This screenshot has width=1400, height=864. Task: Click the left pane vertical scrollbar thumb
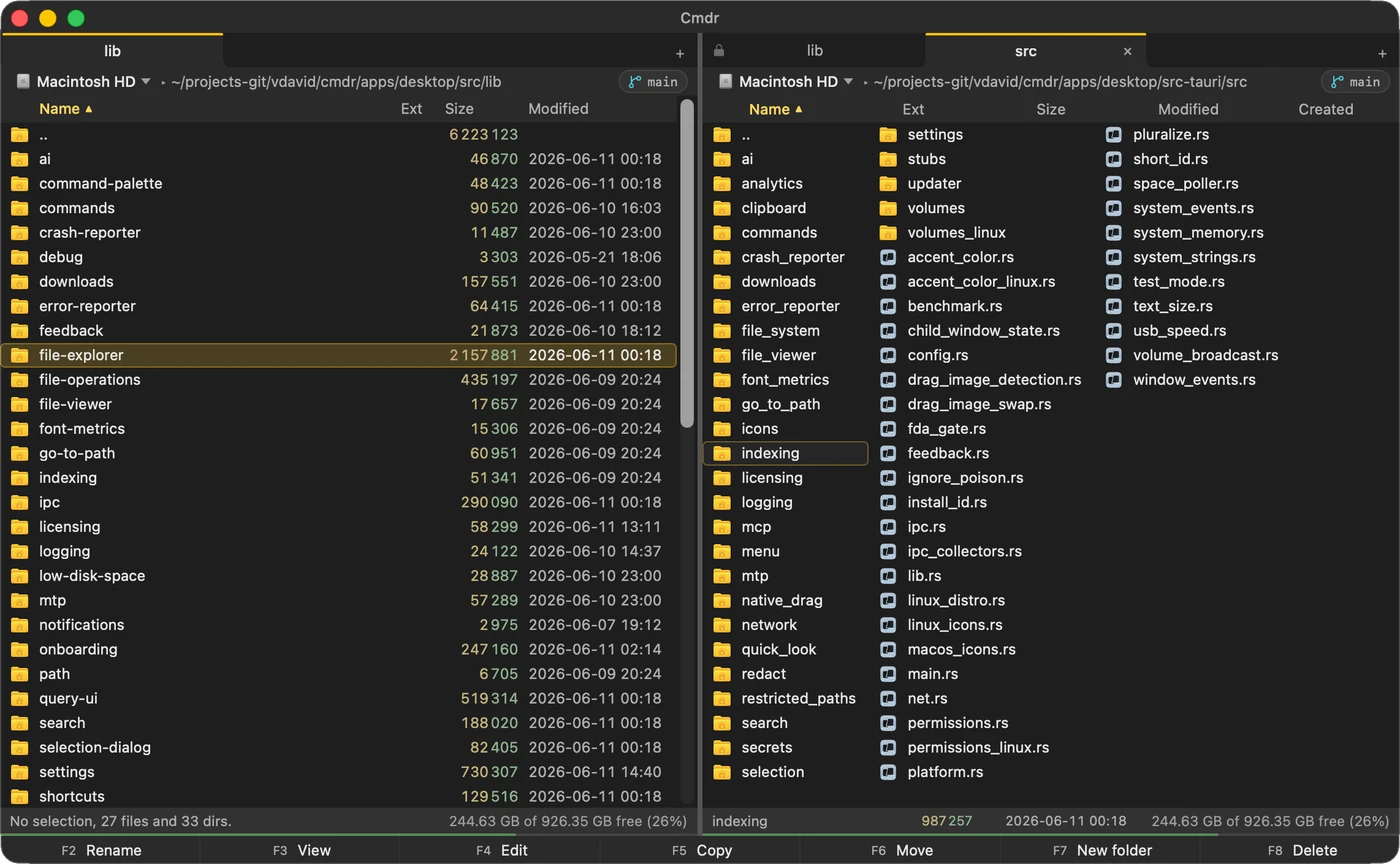pyautogui.click(x=687, y=263)
